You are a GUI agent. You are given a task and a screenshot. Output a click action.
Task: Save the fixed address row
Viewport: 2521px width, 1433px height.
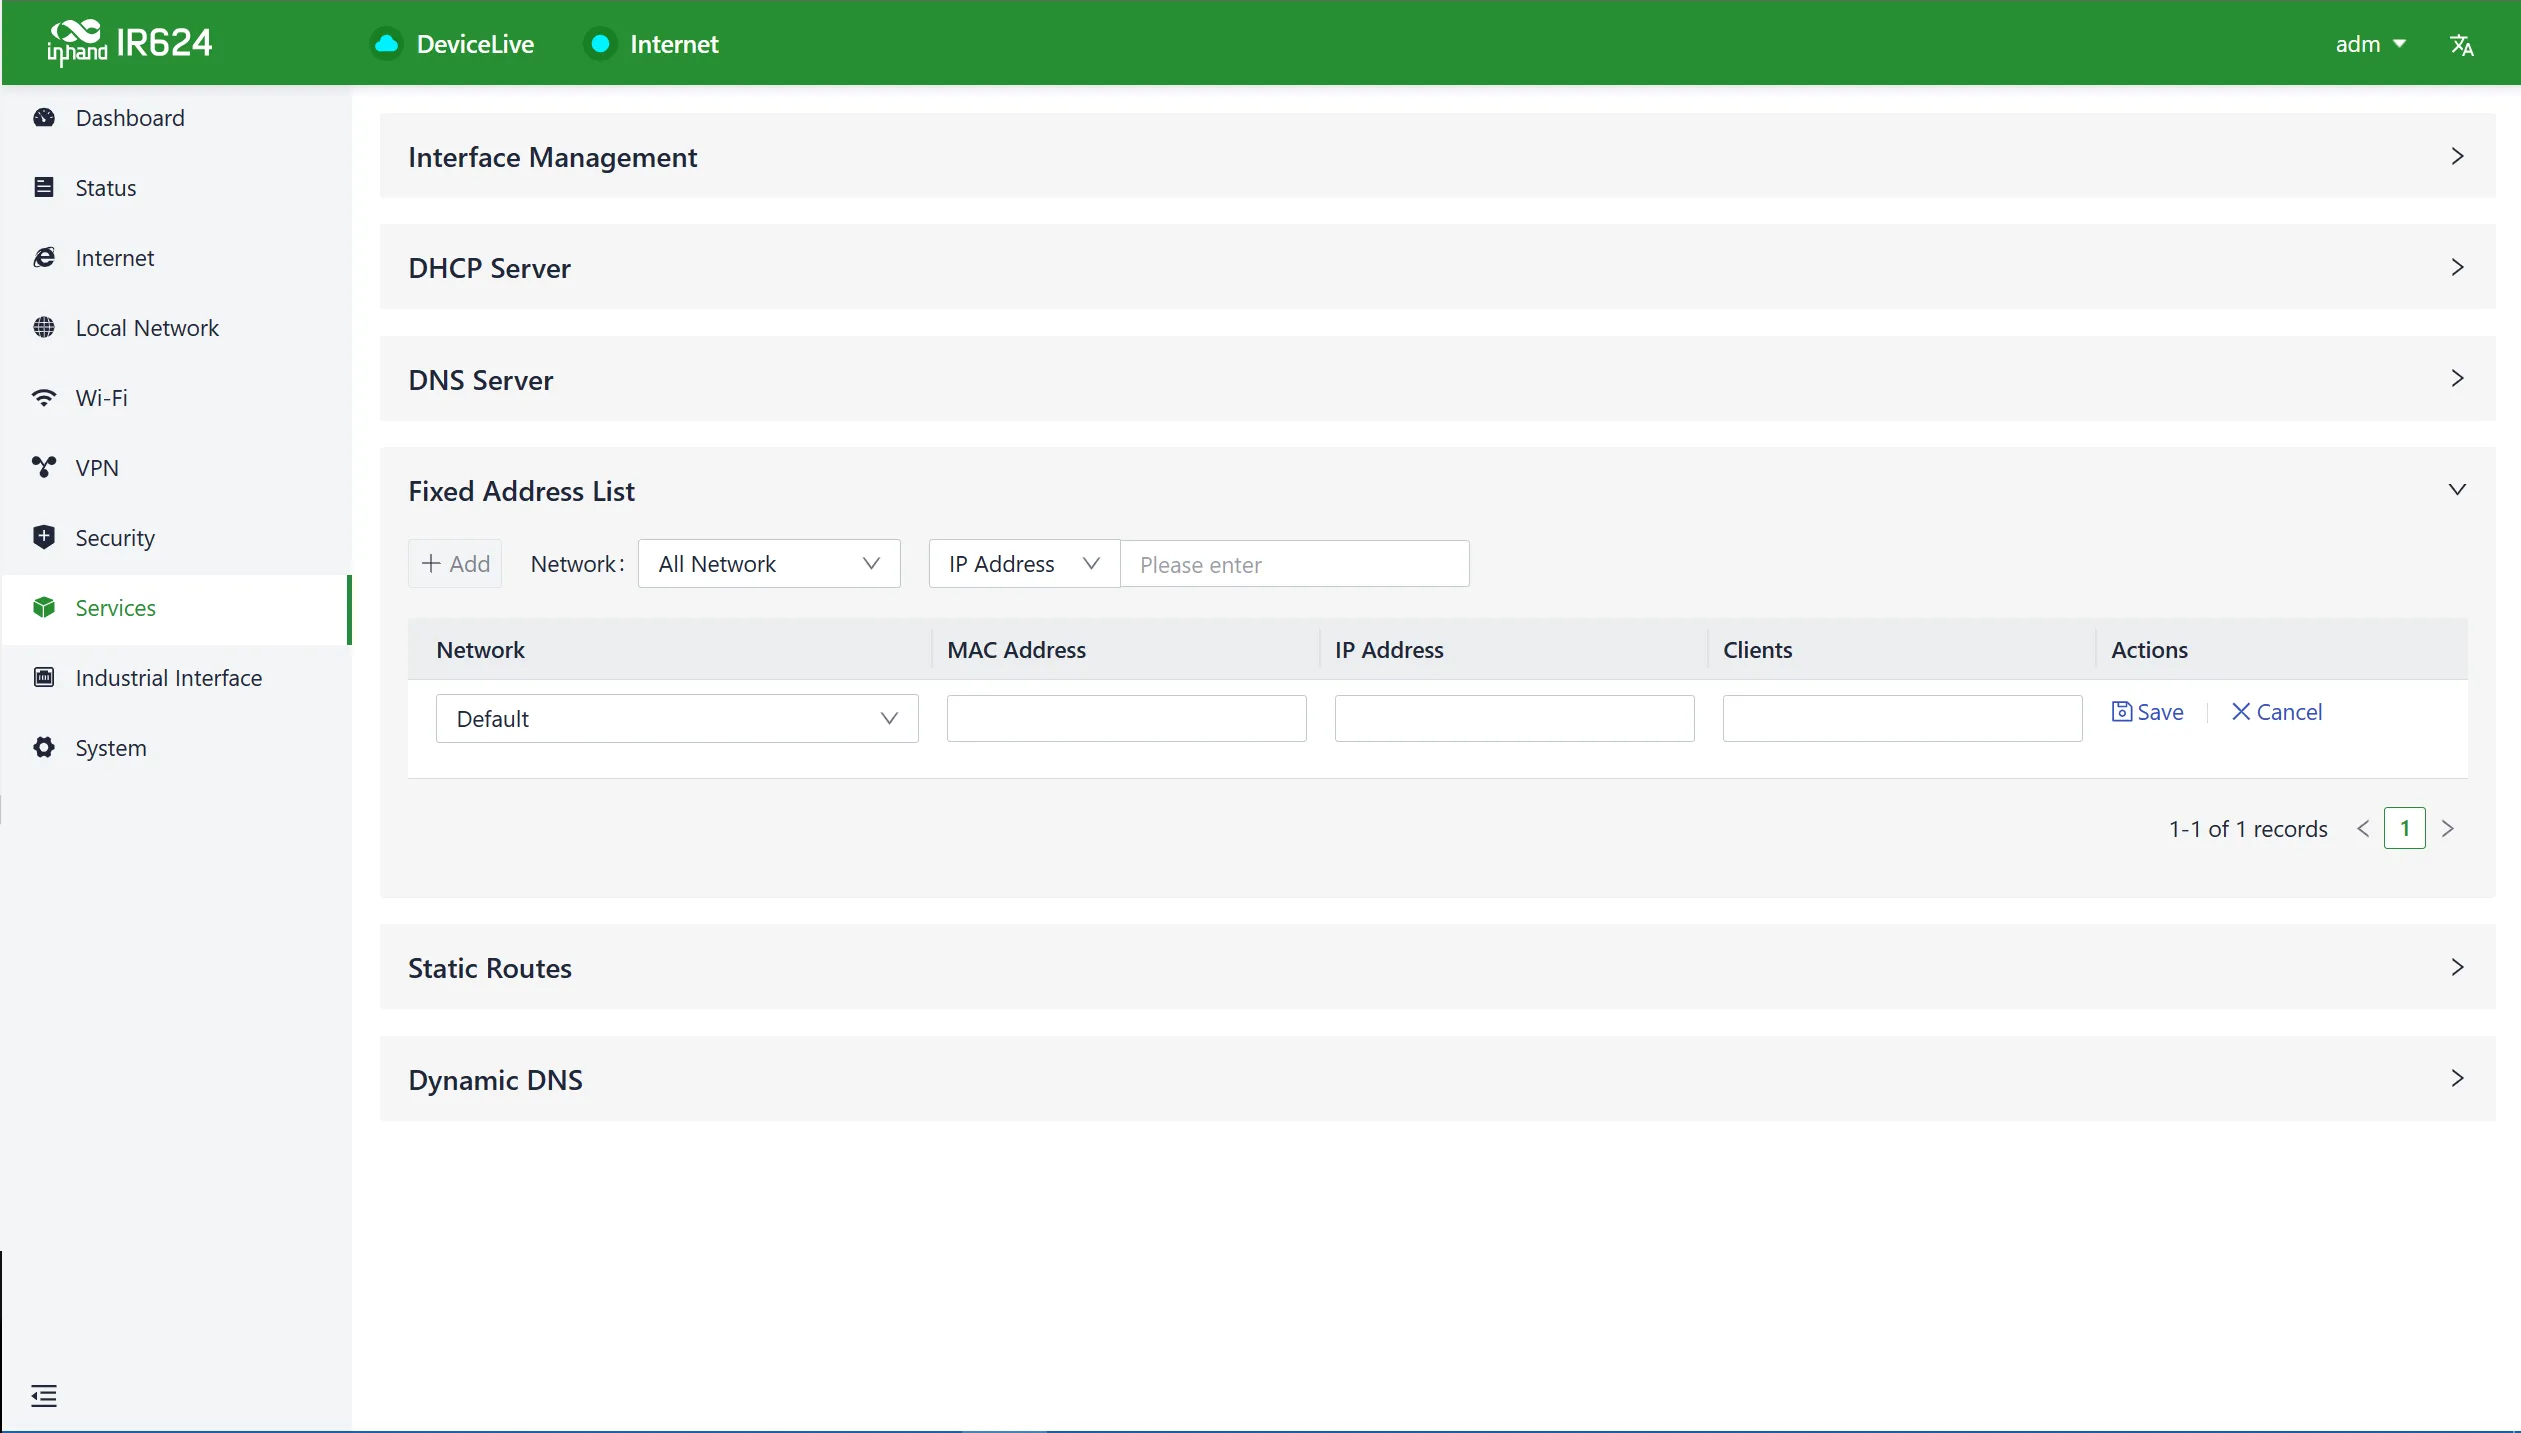point(2147,712)
